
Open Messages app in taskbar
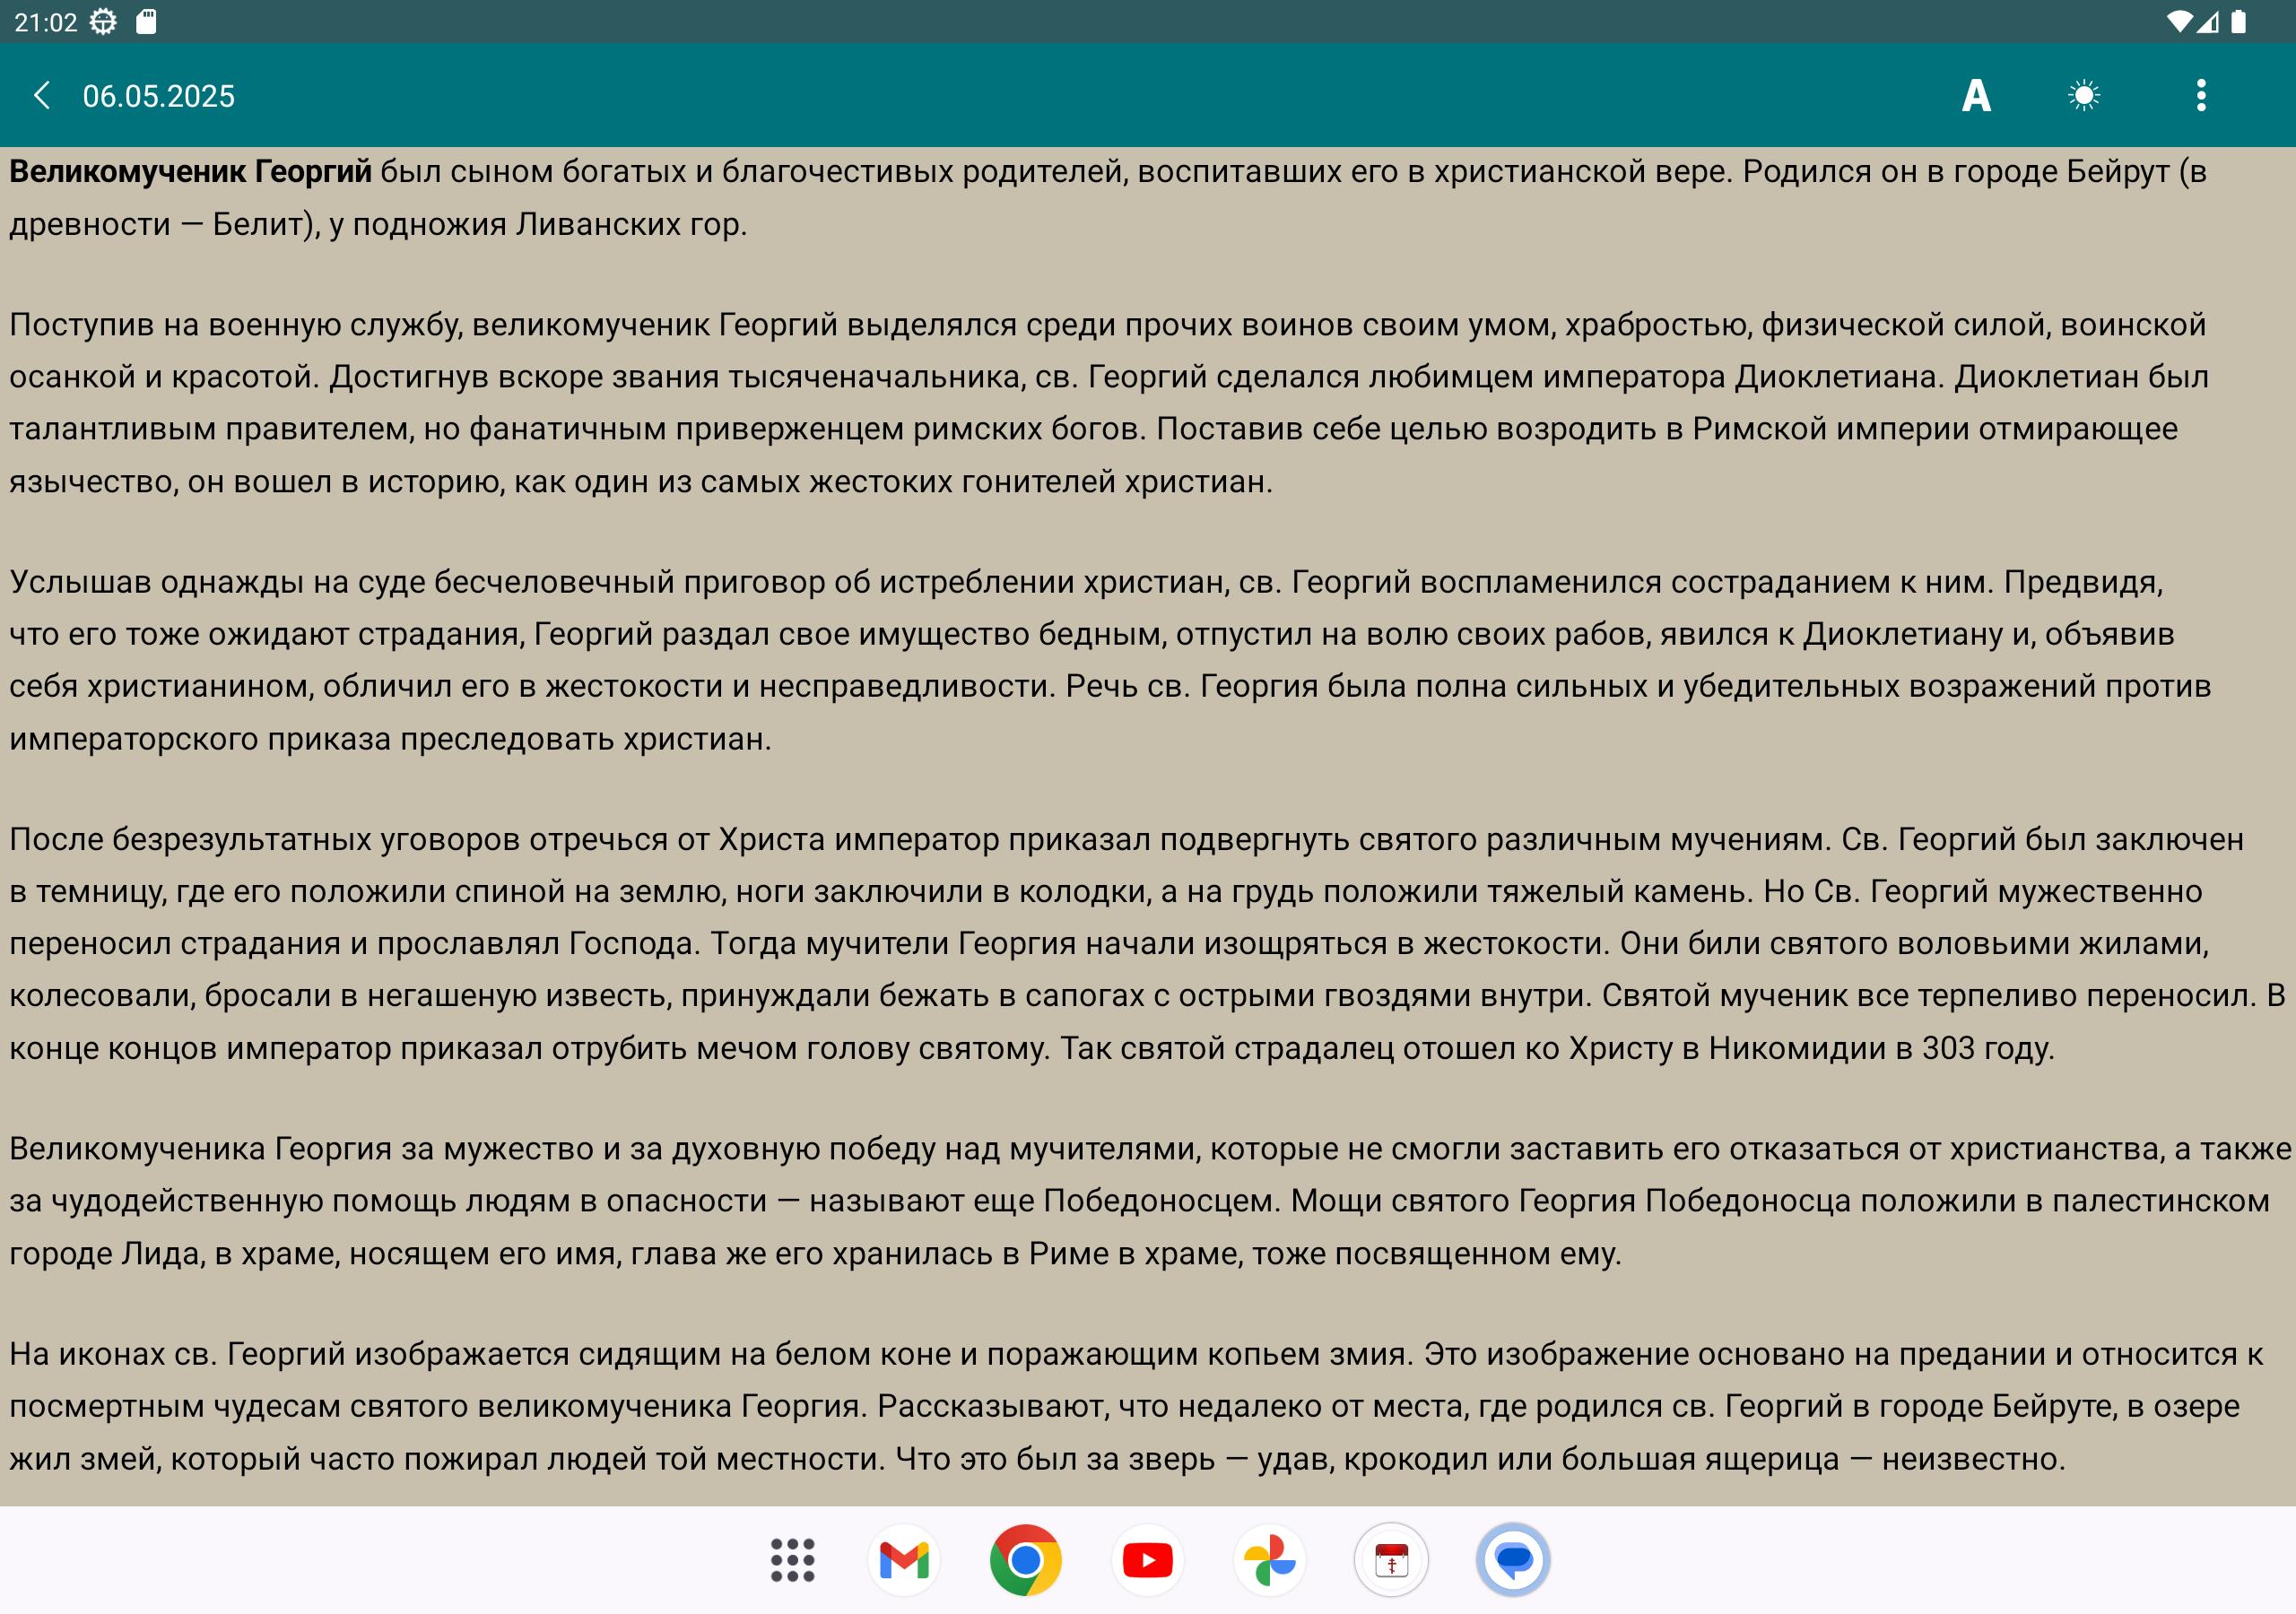[x=1513, y=1560]
